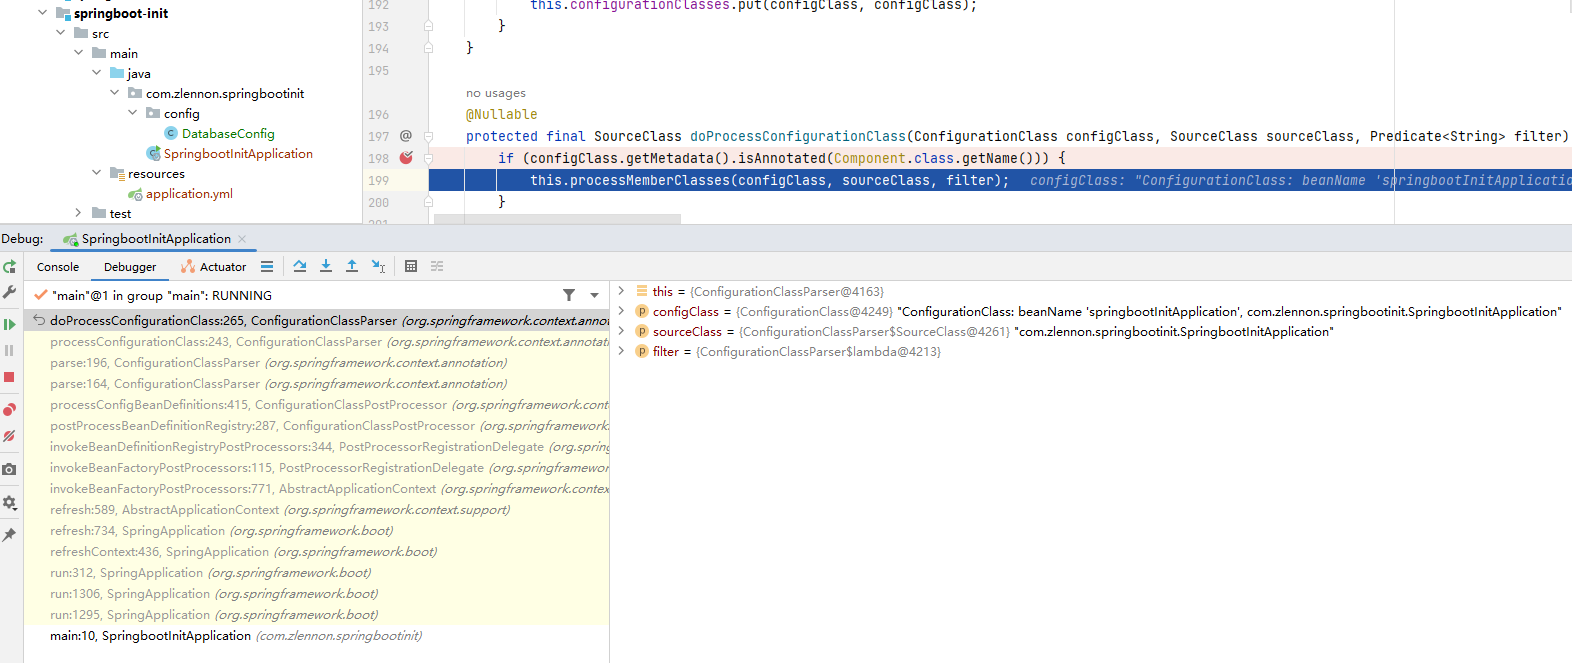The image size is (1572, 663).
Task: Select the processConfigBeanDefinitions:415 frame
Action: point(316,405)
